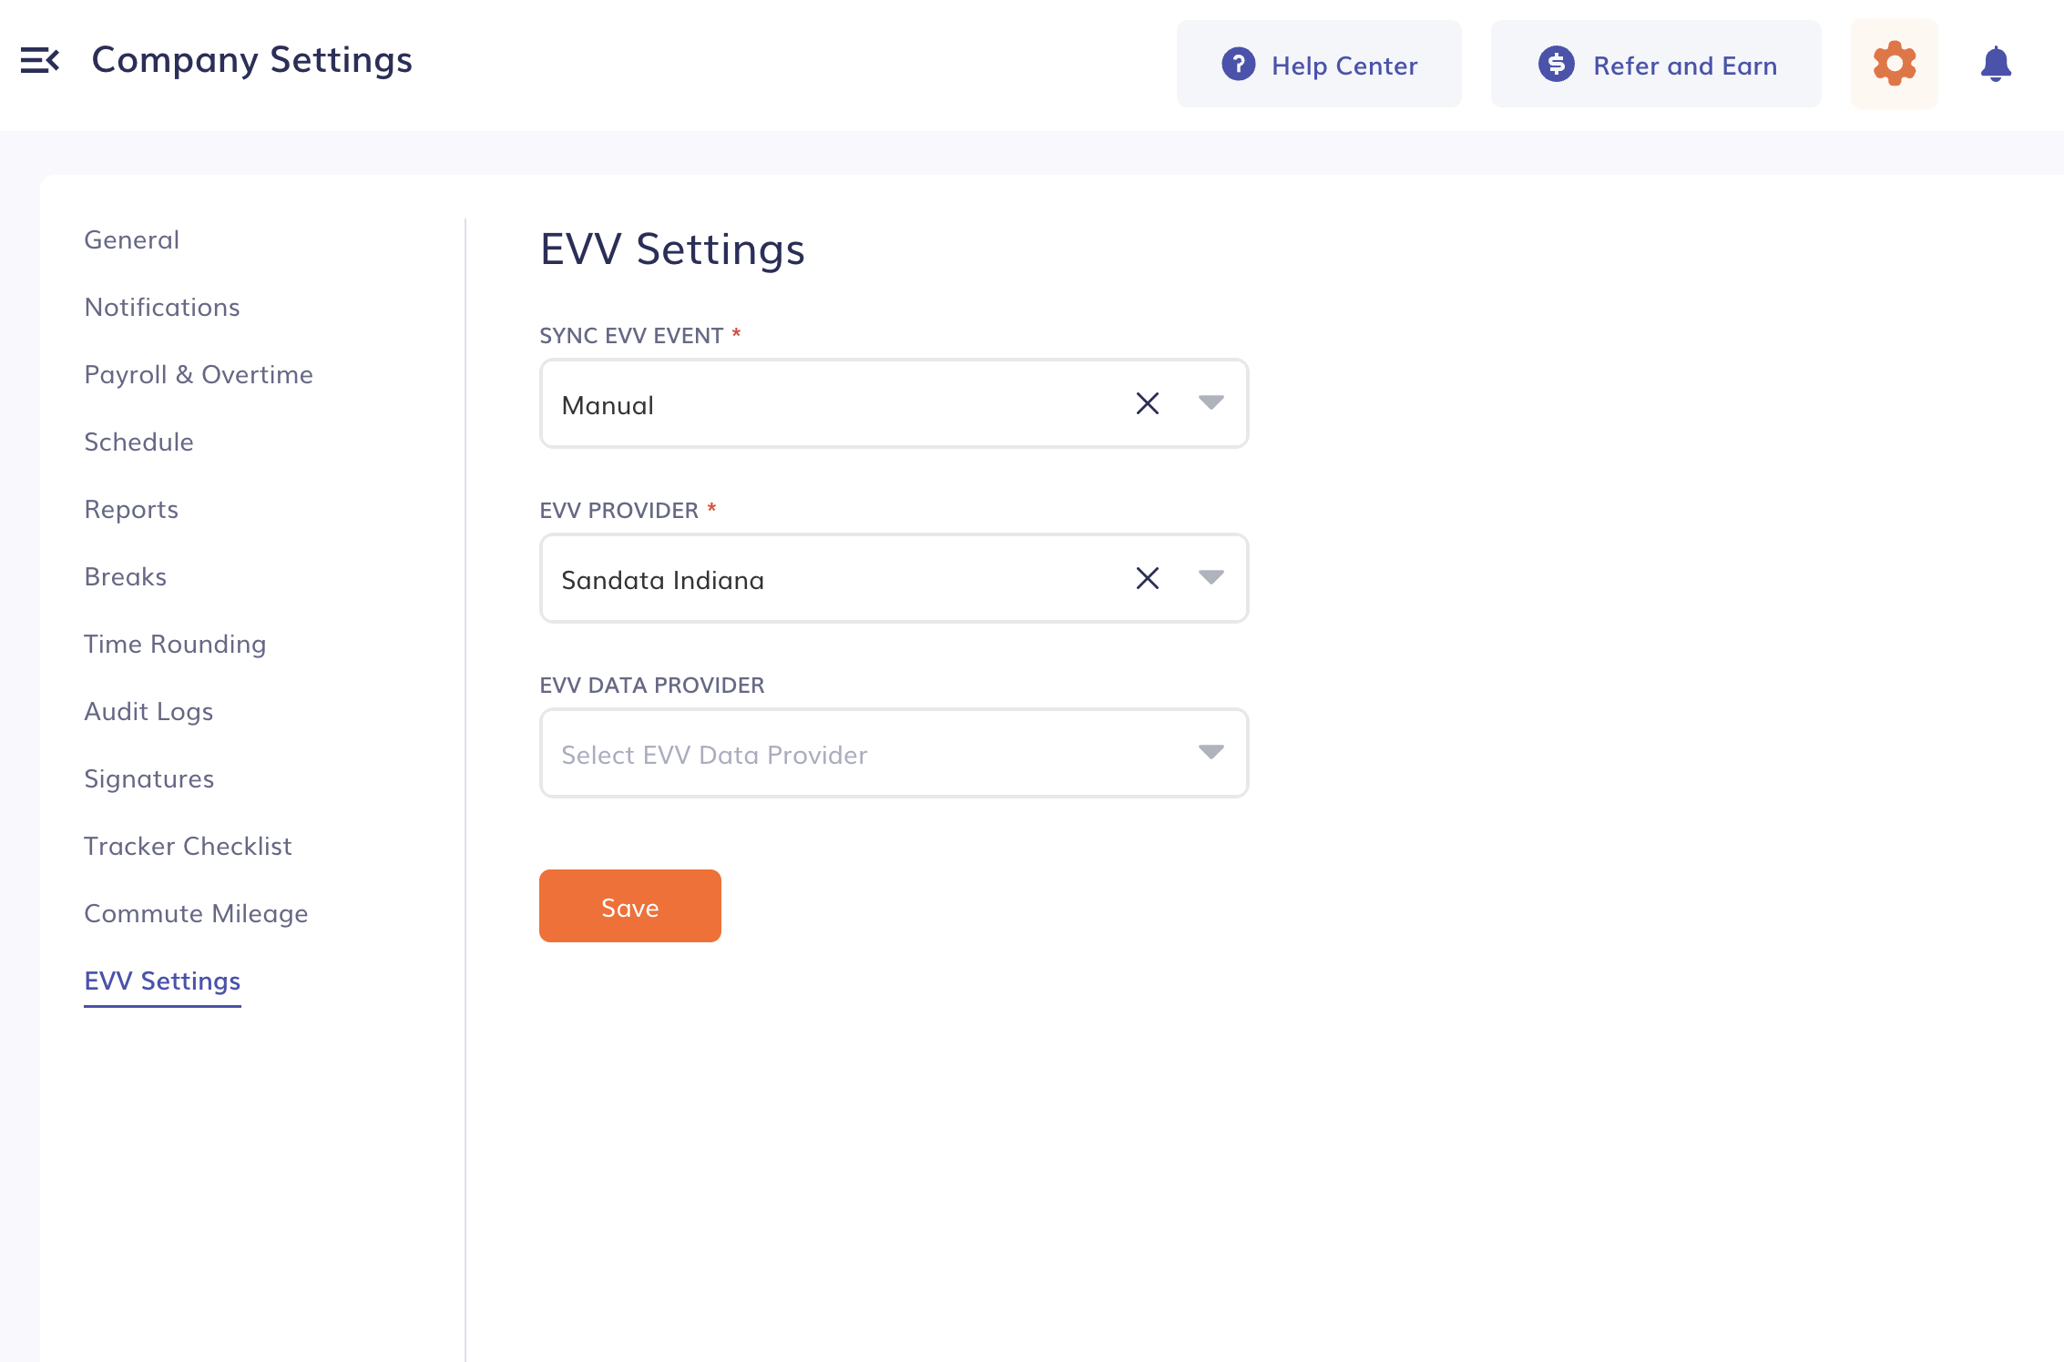Clear the Manual sync event selection
The height and width of the screenshot is (1362, 2064).
click(1147, 404)
